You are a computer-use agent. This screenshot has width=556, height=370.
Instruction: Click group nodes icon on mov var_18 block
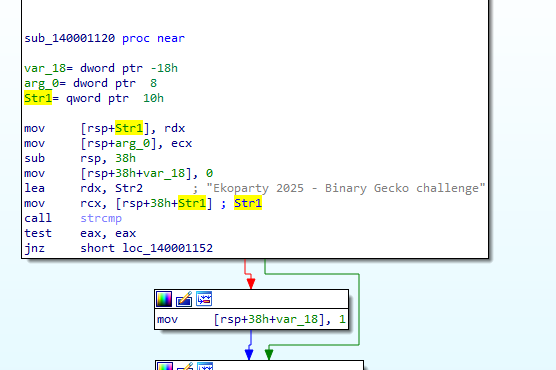click(x=204, y=299)
